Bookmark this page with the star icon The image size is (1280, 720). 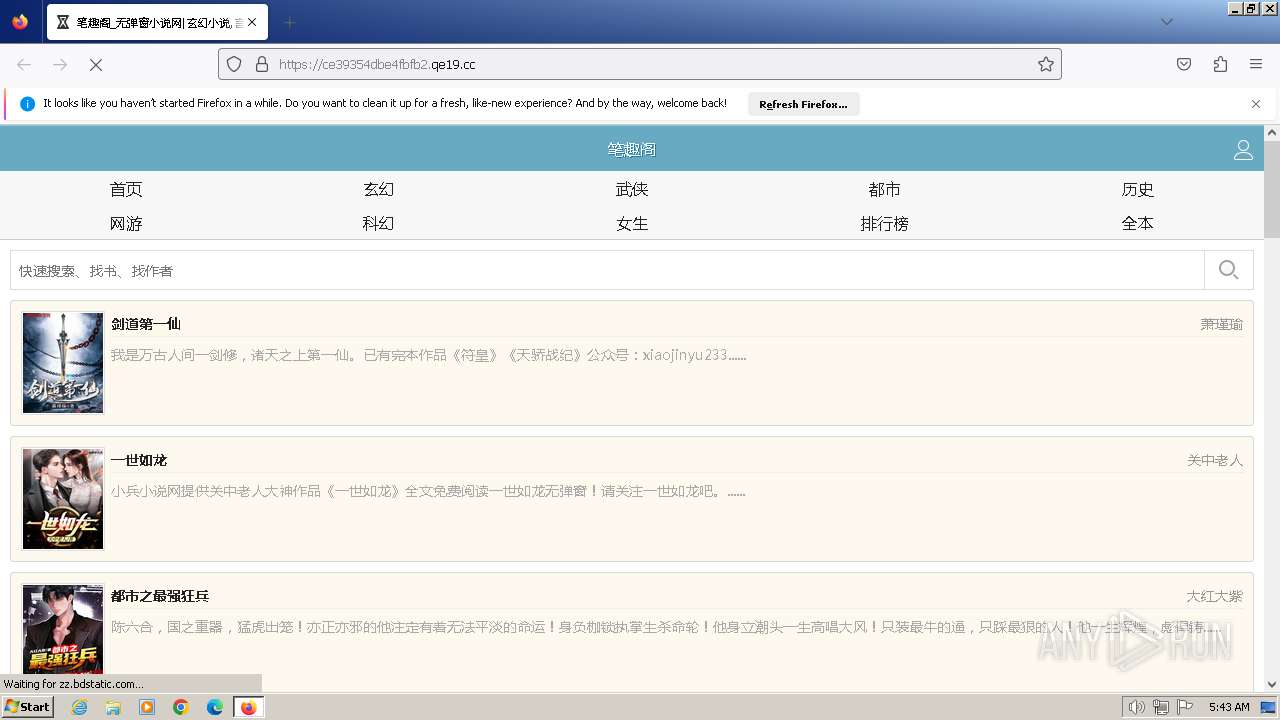[1046, 64]
